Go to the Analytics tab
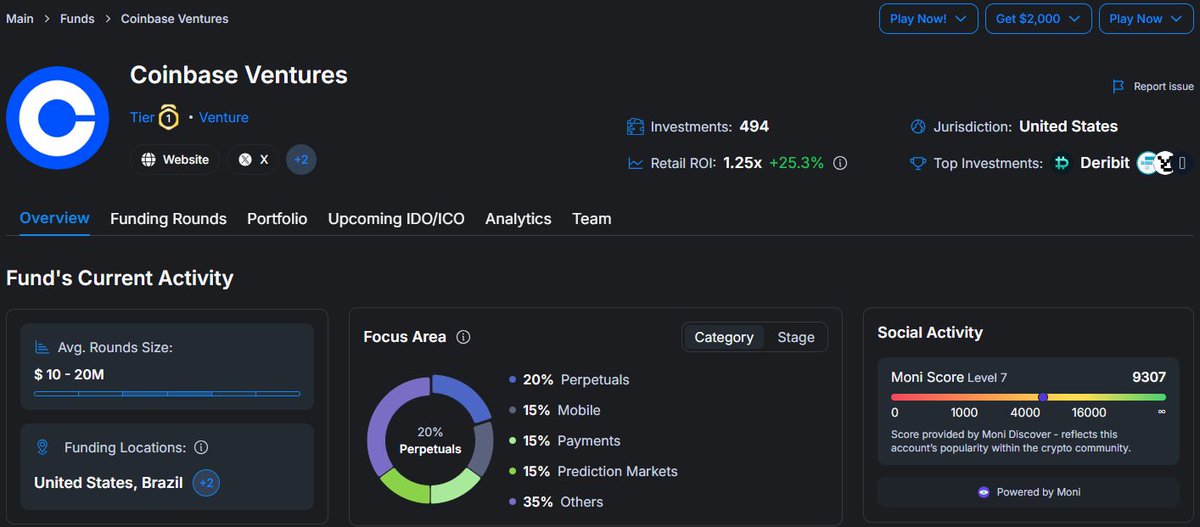Viewport: 1200px width, 527px height. pos(518,218)
